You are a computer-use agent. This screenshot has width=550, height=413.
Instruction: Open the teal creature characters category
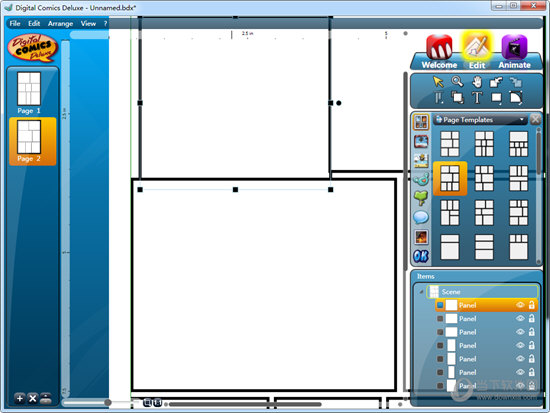click(x=421, y=179)
